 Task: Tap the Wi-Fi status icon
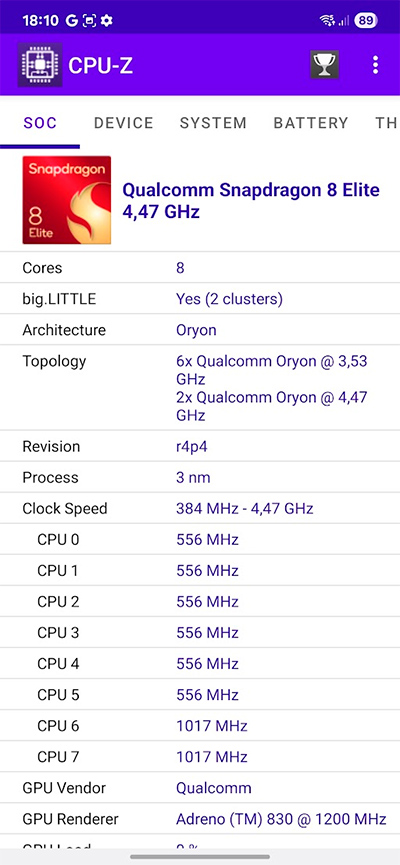point(327,21)
